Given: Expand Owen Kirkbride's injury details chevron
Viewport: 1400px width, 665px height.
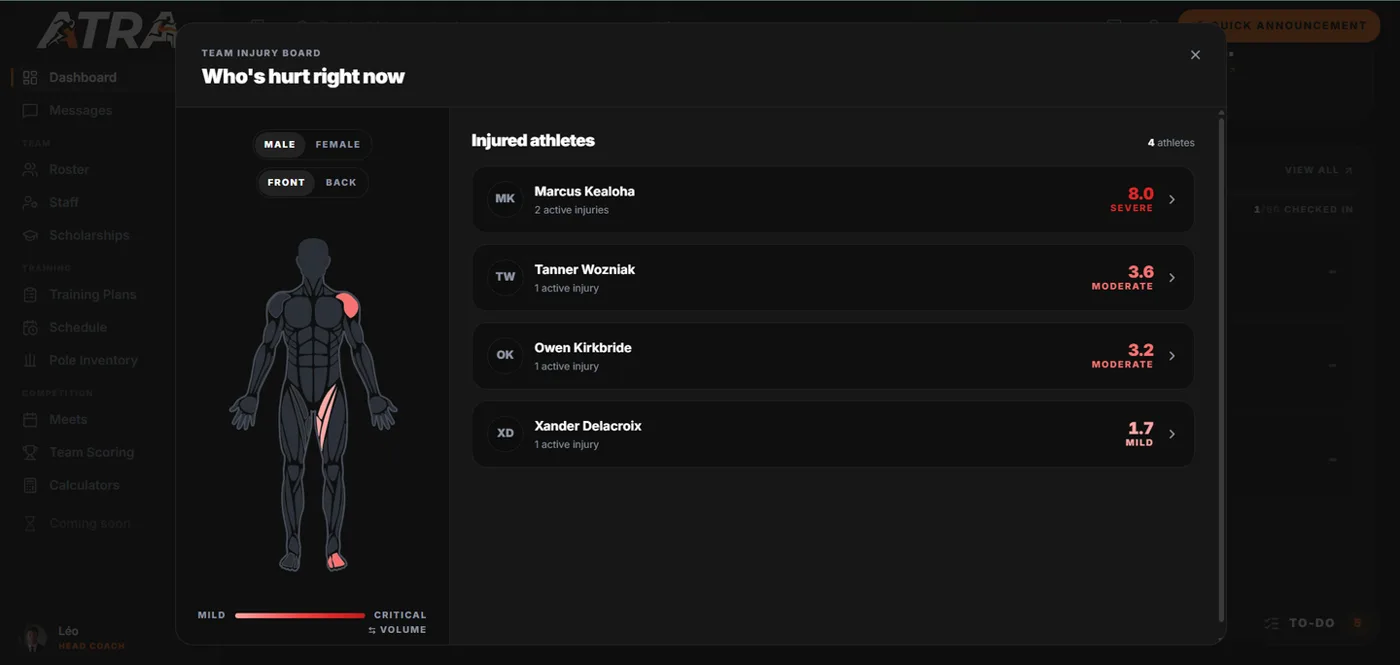Looking at the screenshot, I should (x=1172, y=356).
